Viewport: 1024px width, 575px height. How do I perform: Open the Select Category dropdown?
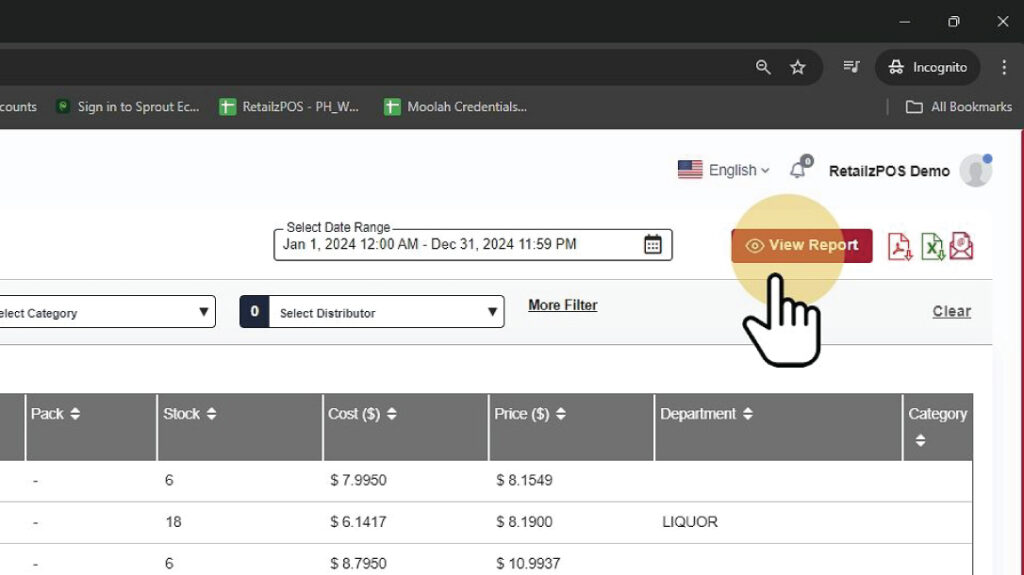click(x=105, y=313)
